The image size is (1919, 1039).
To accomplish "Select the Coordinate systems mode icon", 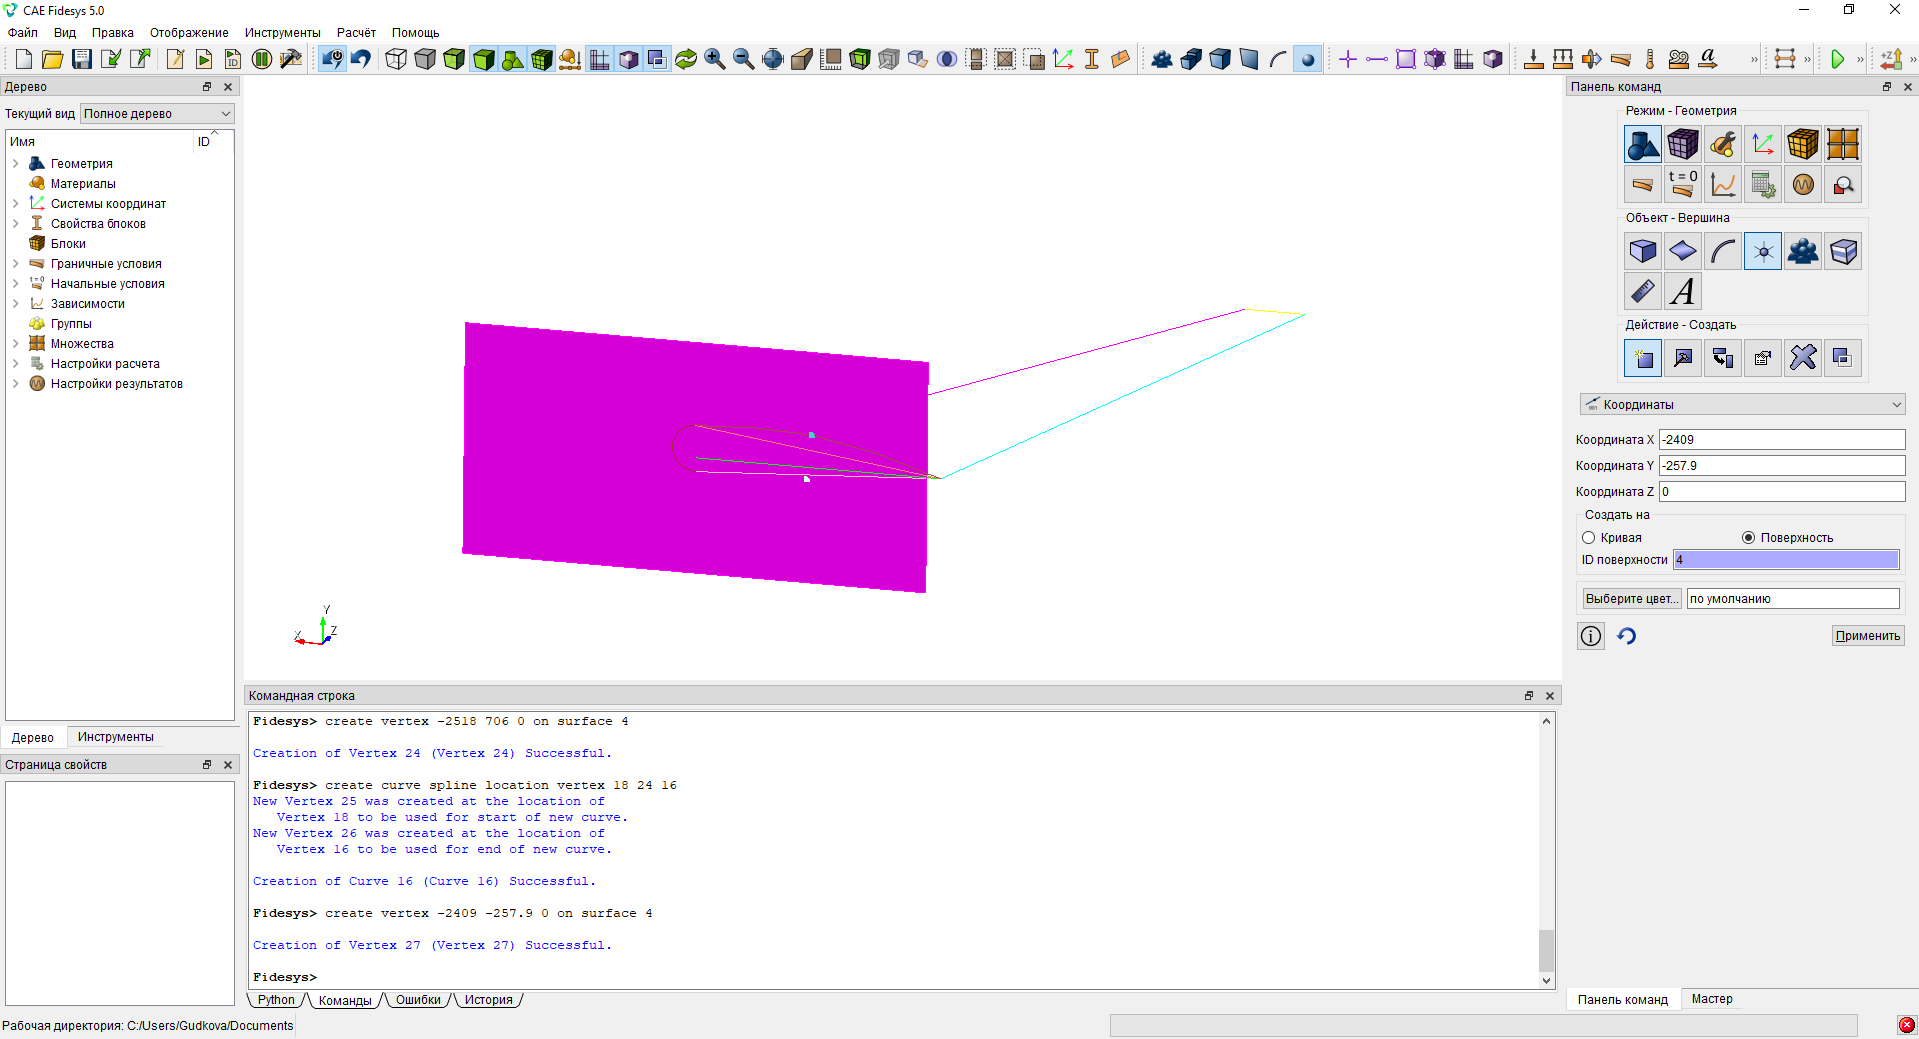I will pos(1763,144).
